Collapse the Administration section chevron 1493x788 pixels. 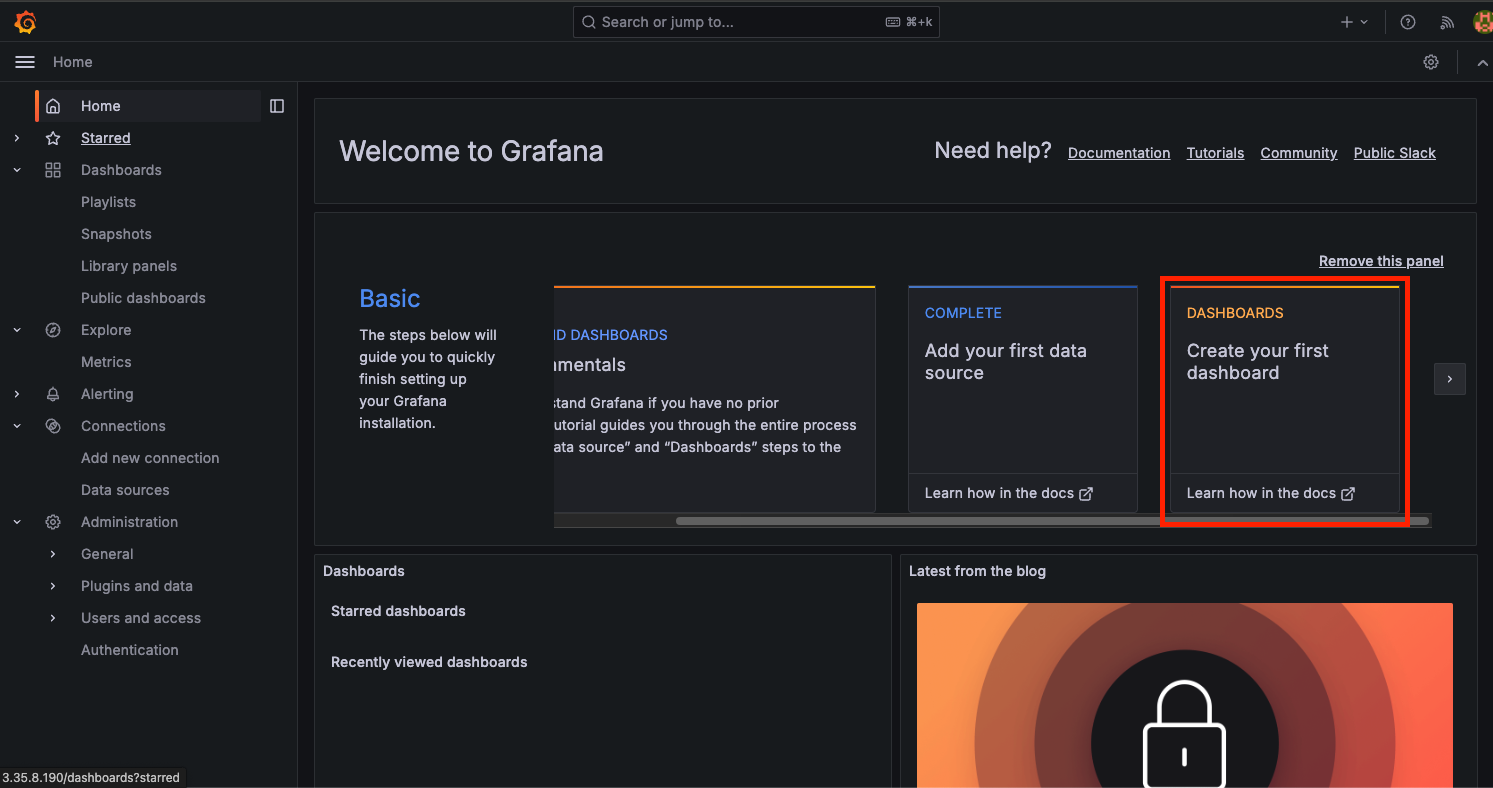(17, 522)
